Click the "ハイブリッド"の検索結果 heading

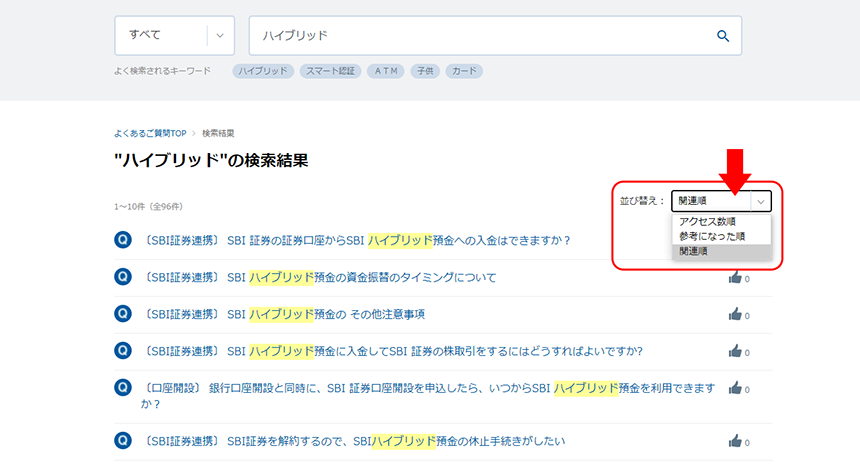click(x=211, y=161)
